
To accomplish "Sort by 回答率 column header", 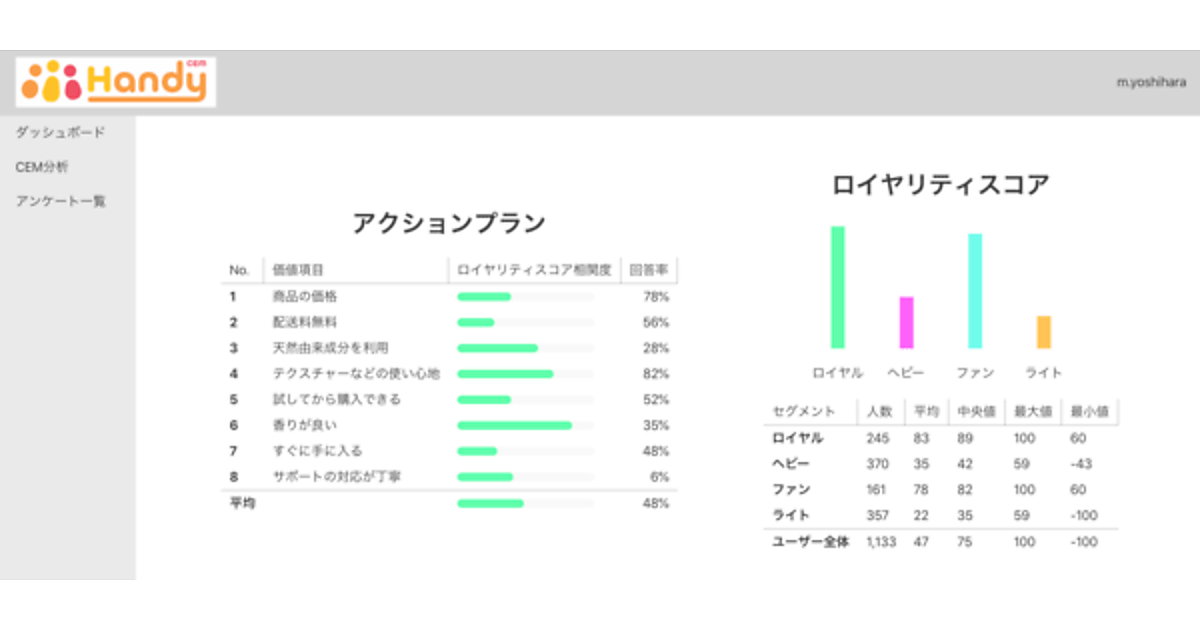I will coord(649,270).
